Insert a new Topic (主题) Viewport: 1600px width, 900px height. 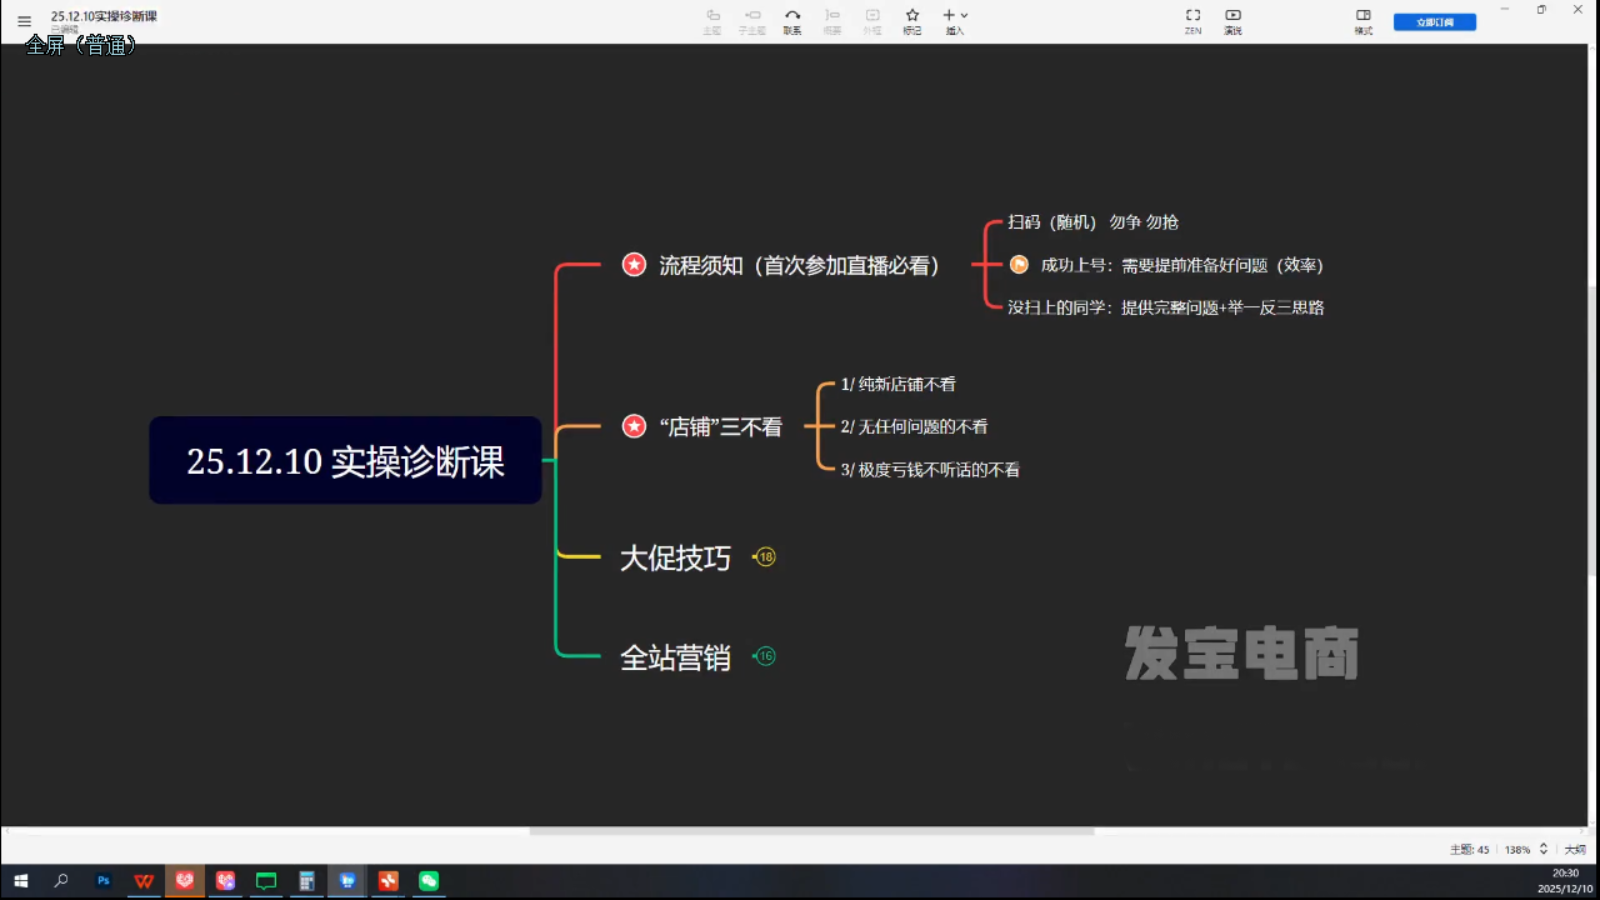[x=713, y=21]
